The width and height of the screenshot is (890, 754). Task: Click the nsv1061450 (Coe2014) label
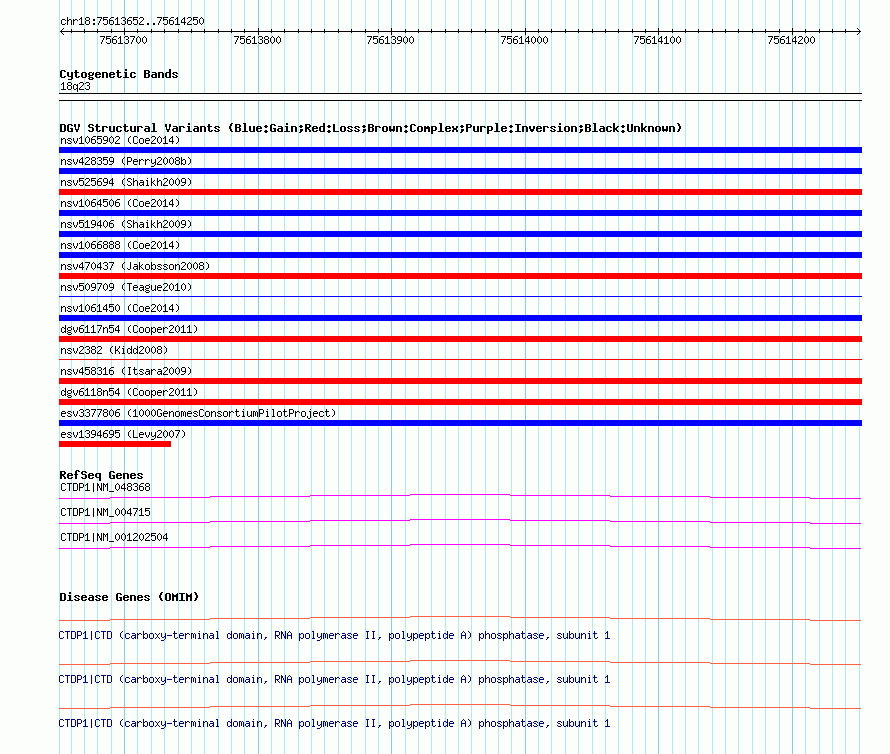(x=120, y=308)
